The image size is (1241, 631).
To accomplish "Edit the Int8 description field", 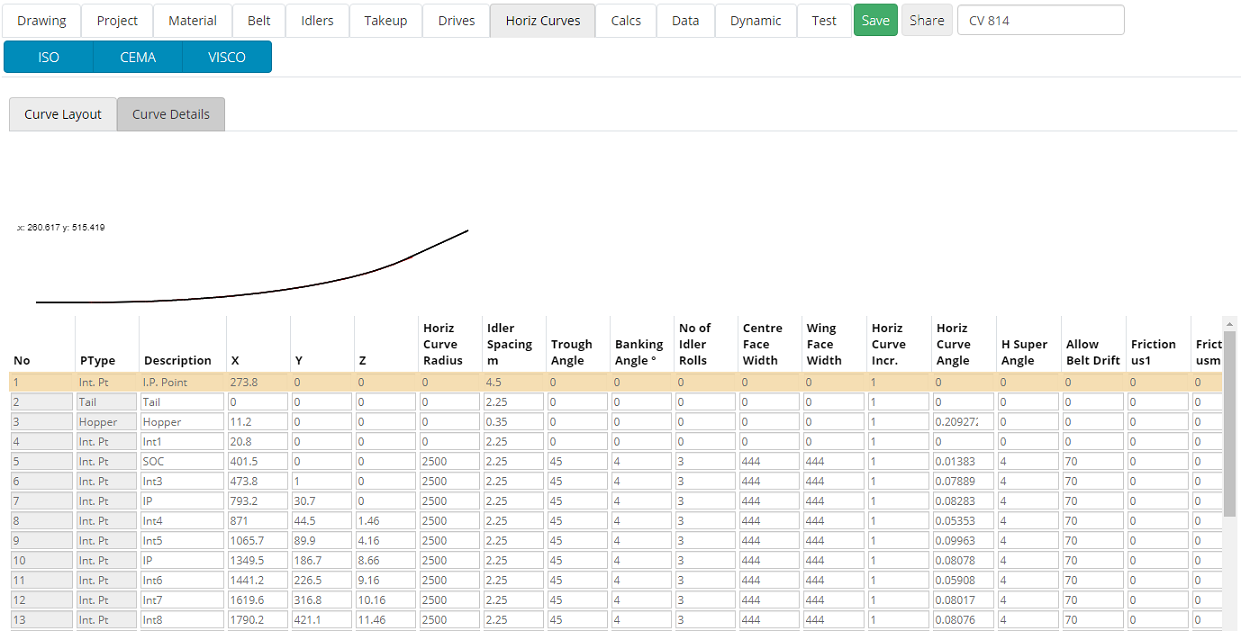I will [x=183, y=620].
